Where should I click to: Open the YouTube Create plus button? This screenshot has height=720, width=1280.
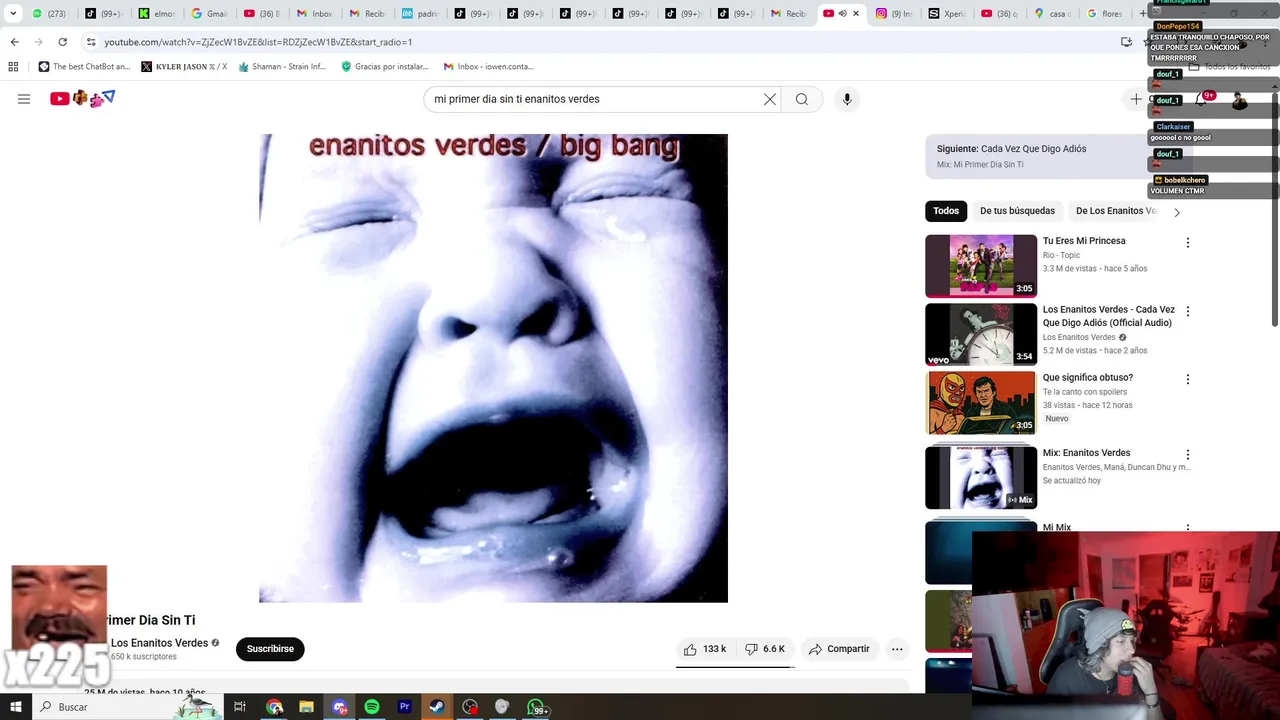[1136, 99]
